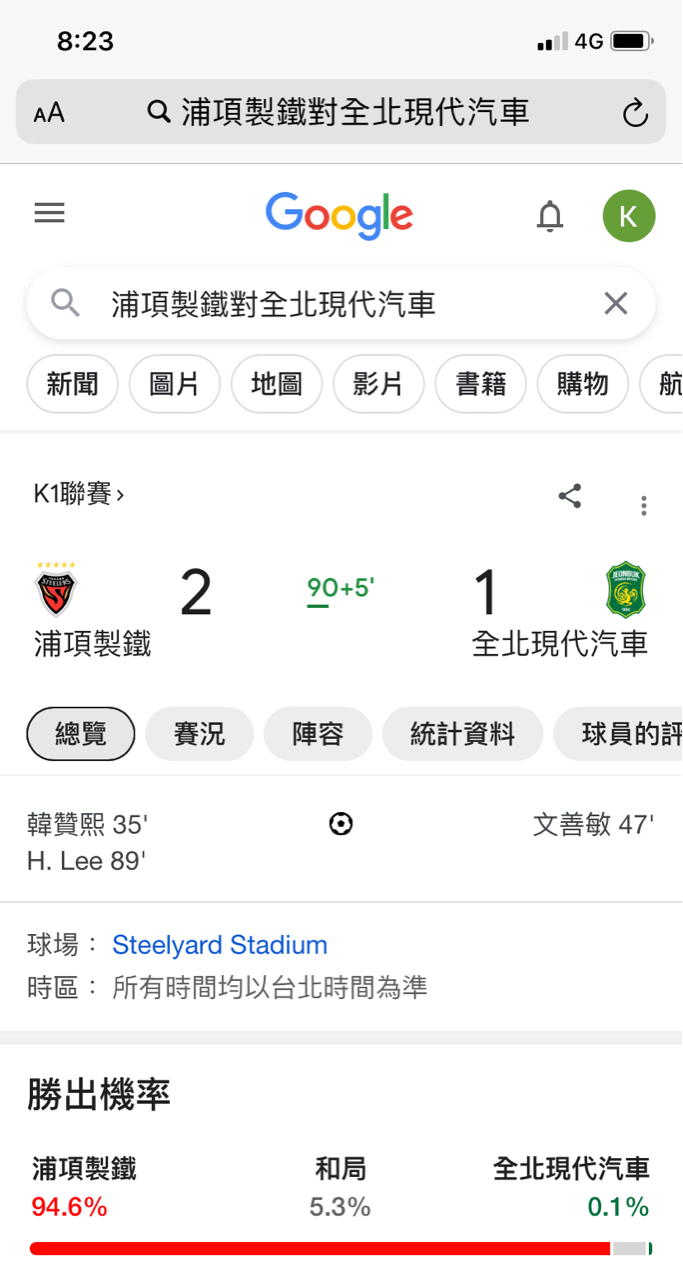Clear the search box with X
The image size is (683, 1280).
615,304
